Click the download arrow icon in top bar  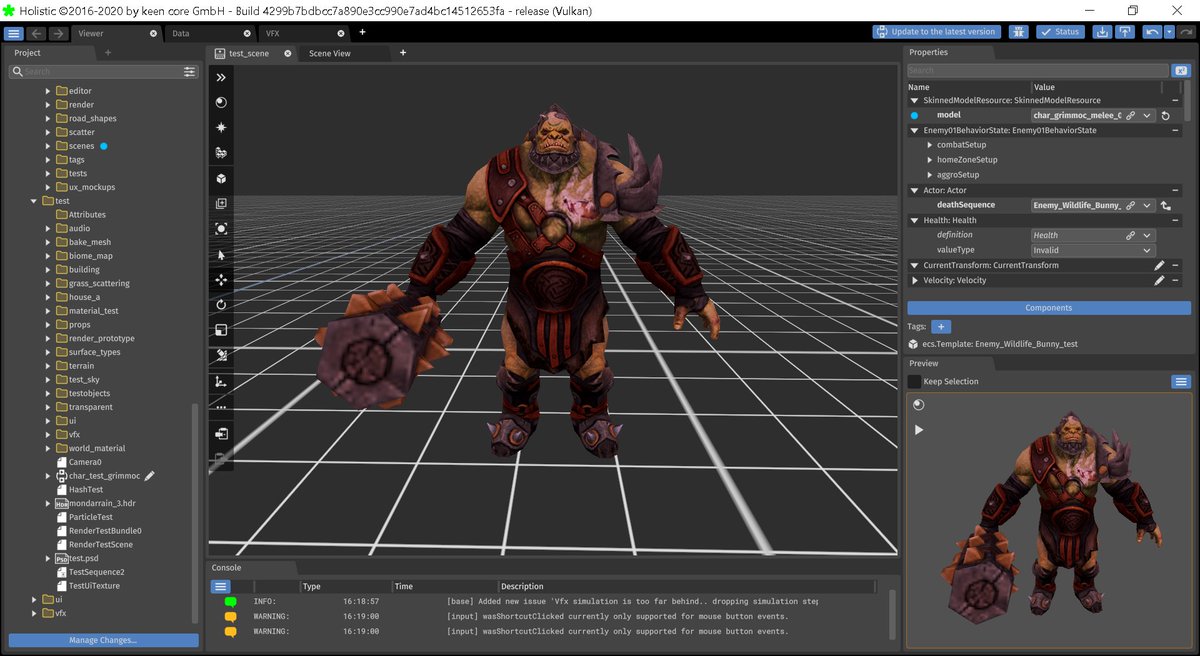[1101, 32]
